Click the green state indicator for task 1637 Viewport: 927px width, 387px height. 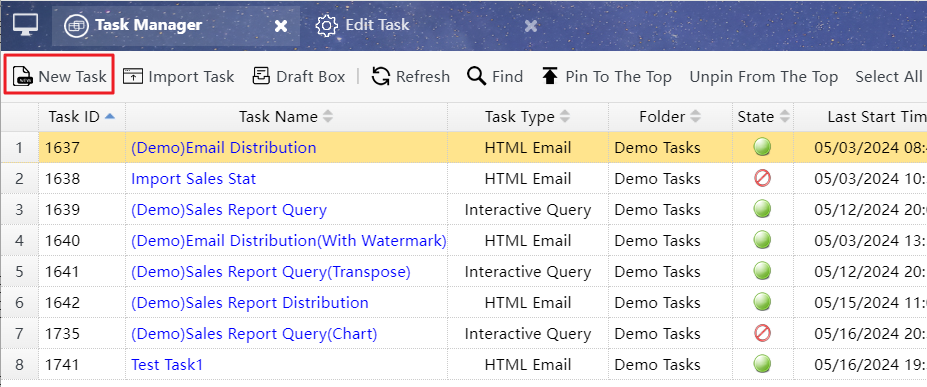pyautogui.click(x=762, y=147)
